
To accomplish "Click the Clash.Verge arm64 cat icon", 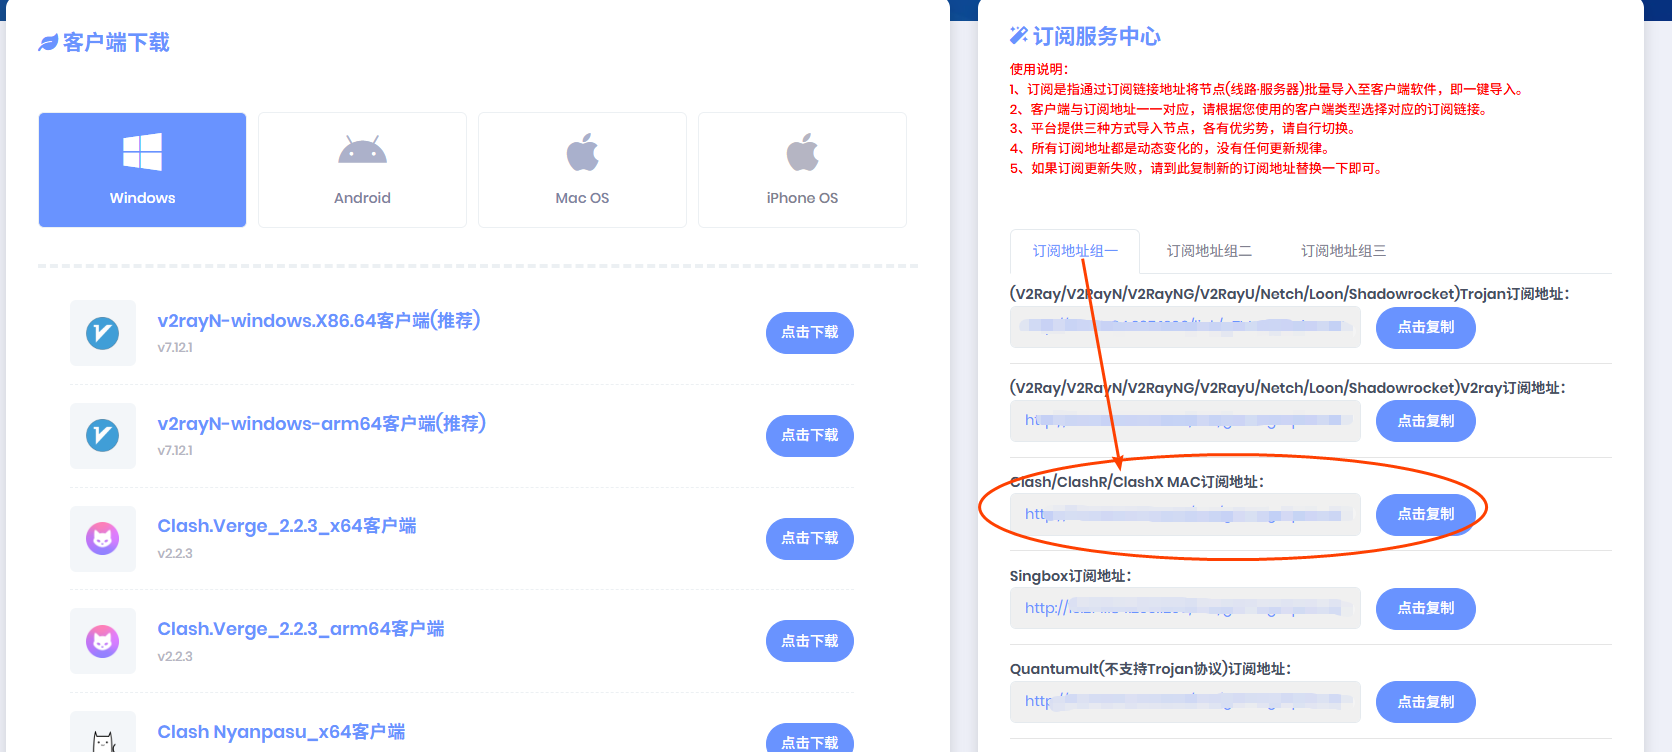I will coord(103,641).
